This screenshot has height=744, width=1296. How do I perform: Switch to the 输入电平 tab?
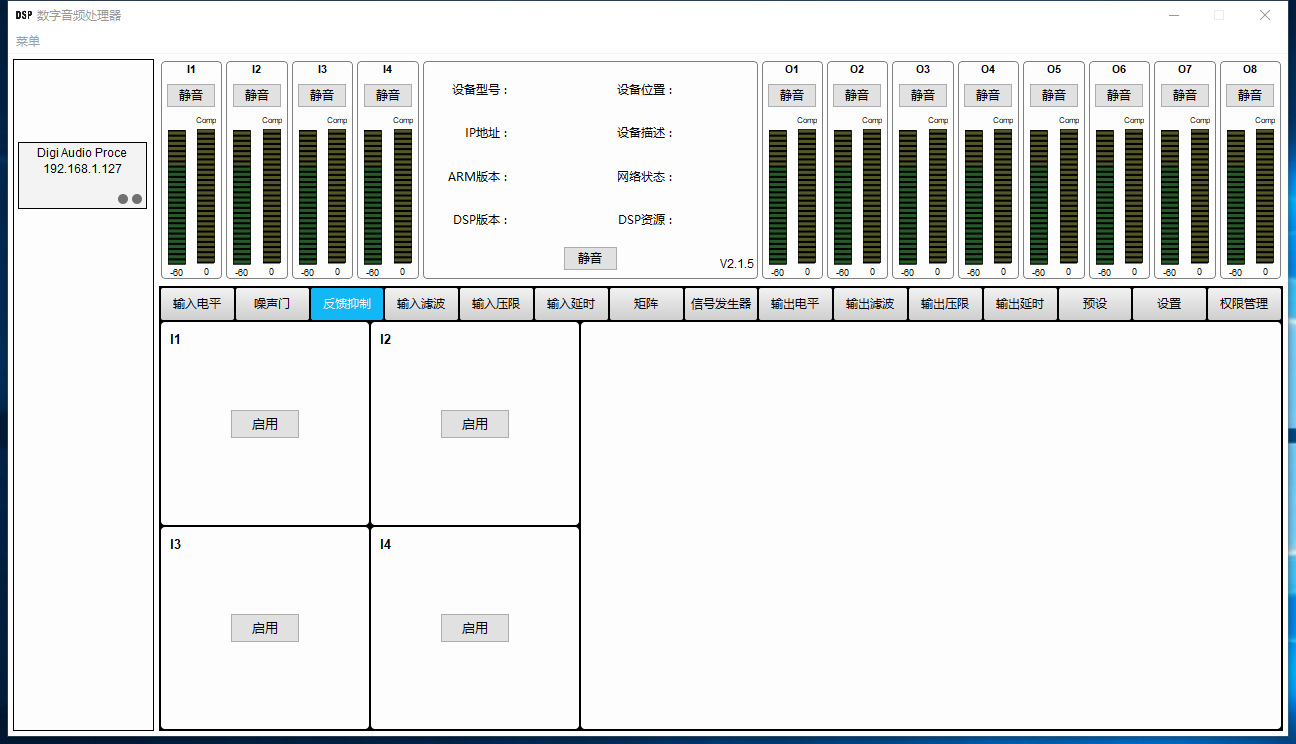[197, 304]
